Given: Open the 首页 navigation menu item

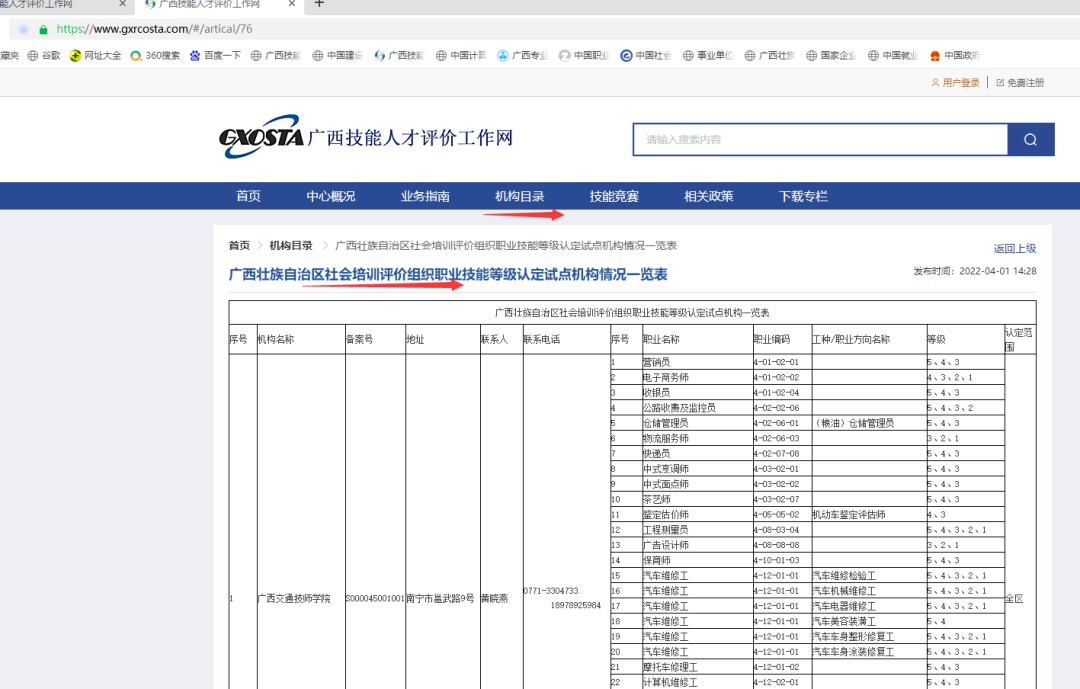Looking at the screenshot, I should click(x=248, y=196).
